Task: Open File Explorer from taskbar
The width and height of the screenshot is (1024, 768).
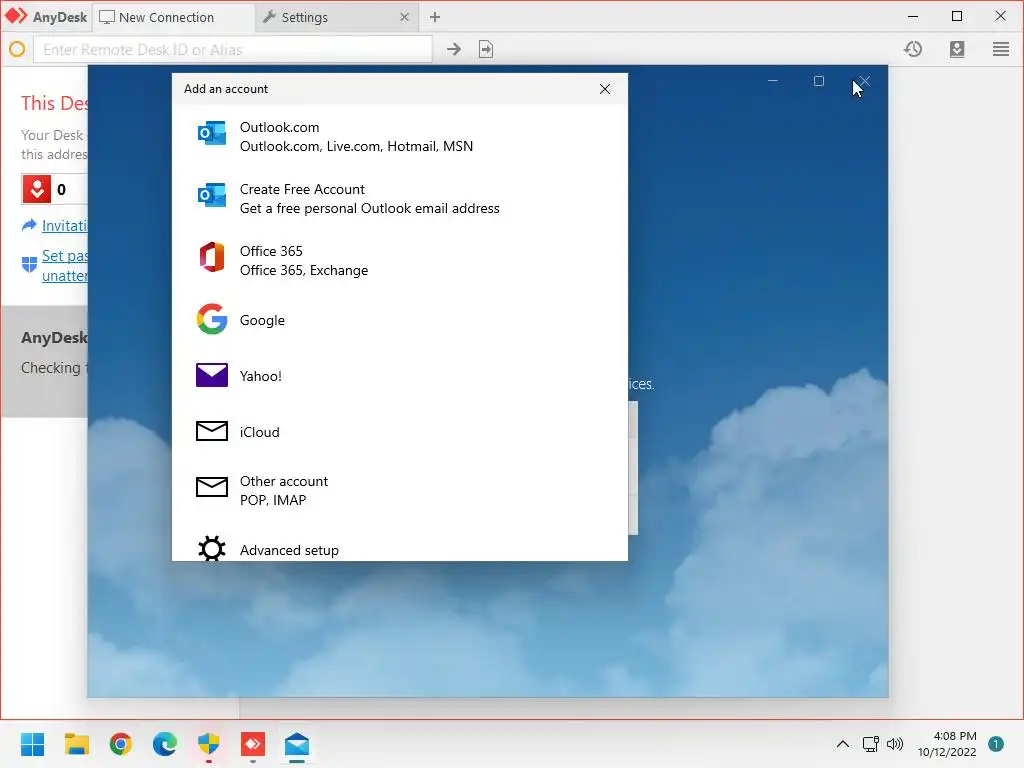Action: 76,744
